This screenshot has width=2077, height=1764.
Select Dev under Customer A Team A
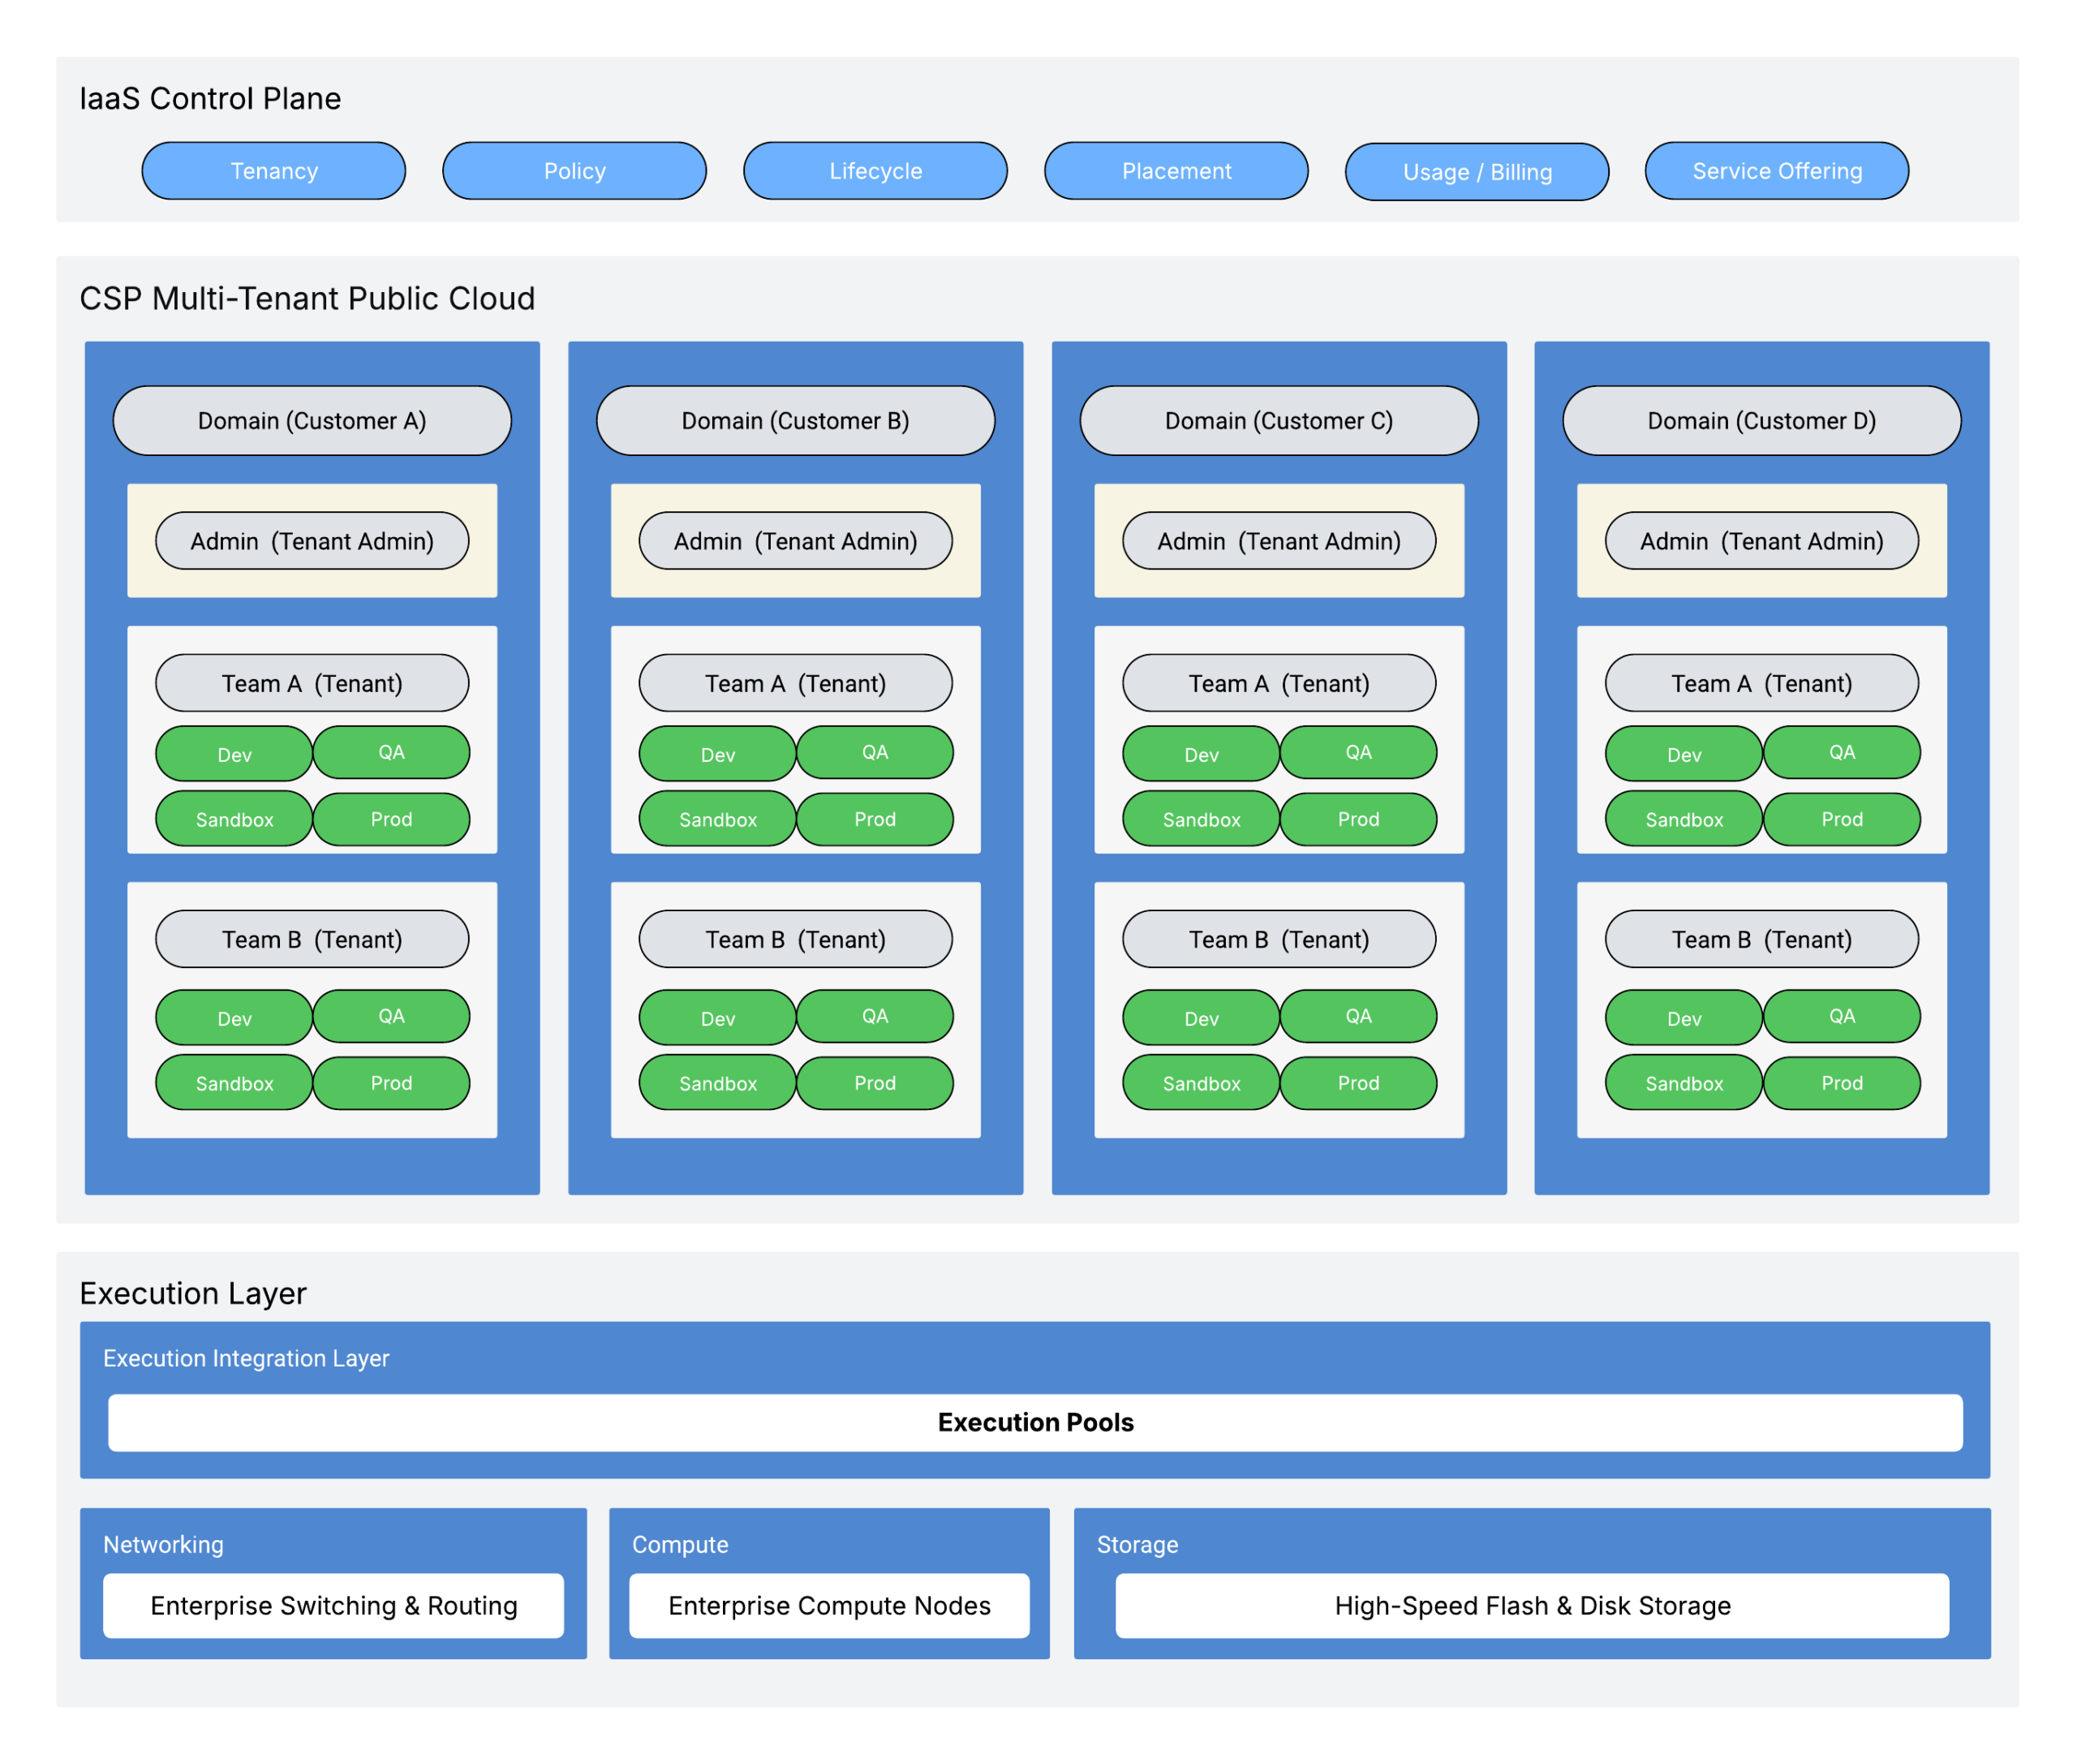pyautogui.click(x=234, y=754)
